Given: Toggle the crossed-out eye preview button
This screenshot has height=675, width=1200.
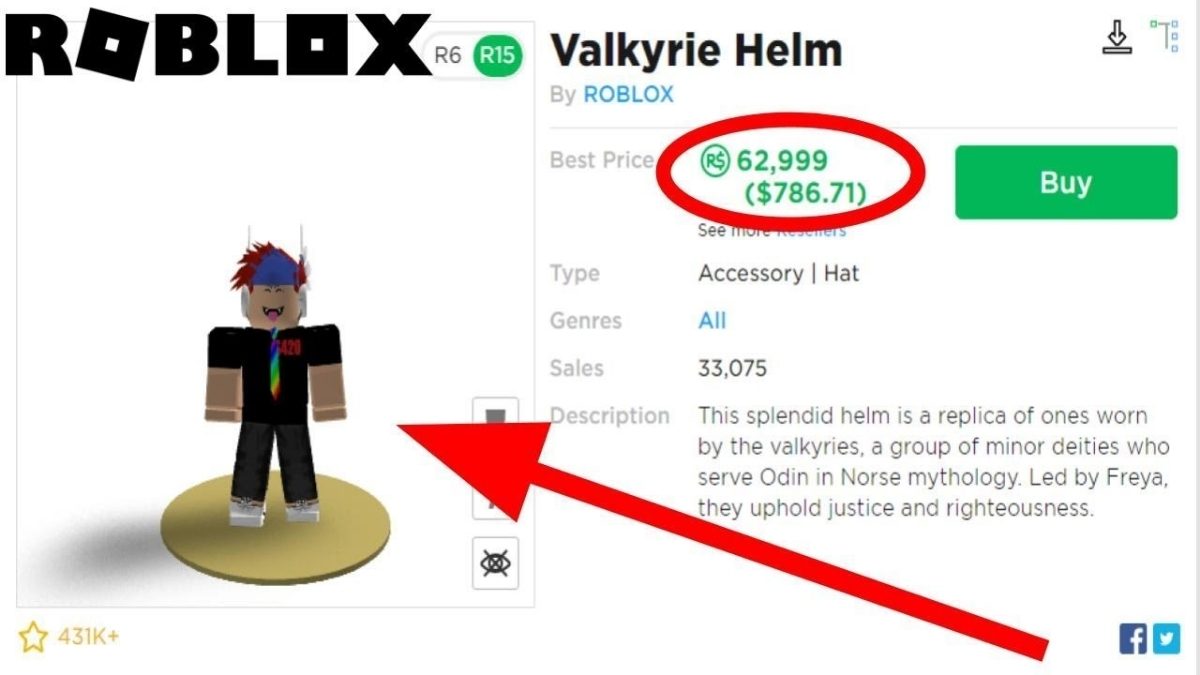Looking at the screenshot, I should point(495,564).
